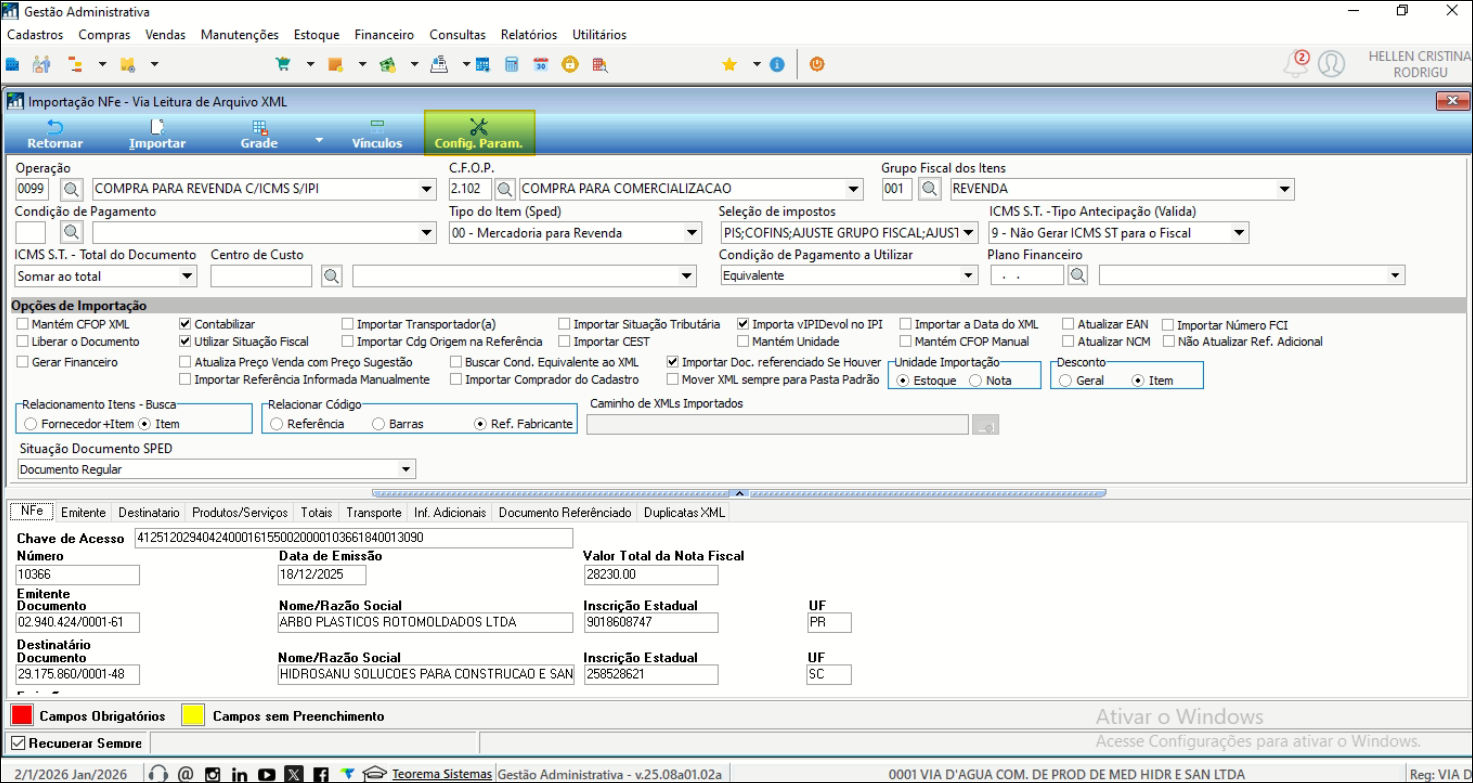Click the shopping cart toolbar icon
This screenshot has width=1473, height=783.
(x=283, y=65)
